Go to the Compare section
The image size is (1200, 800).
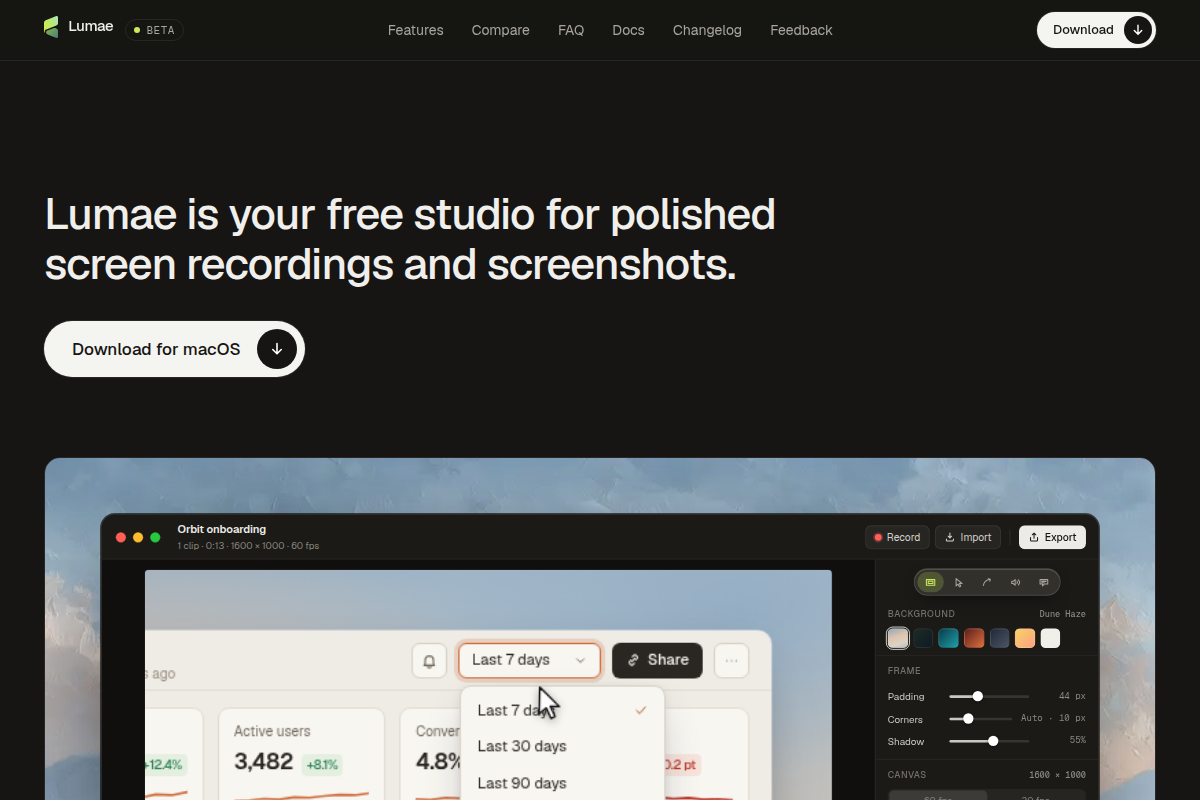click(500, 30)
